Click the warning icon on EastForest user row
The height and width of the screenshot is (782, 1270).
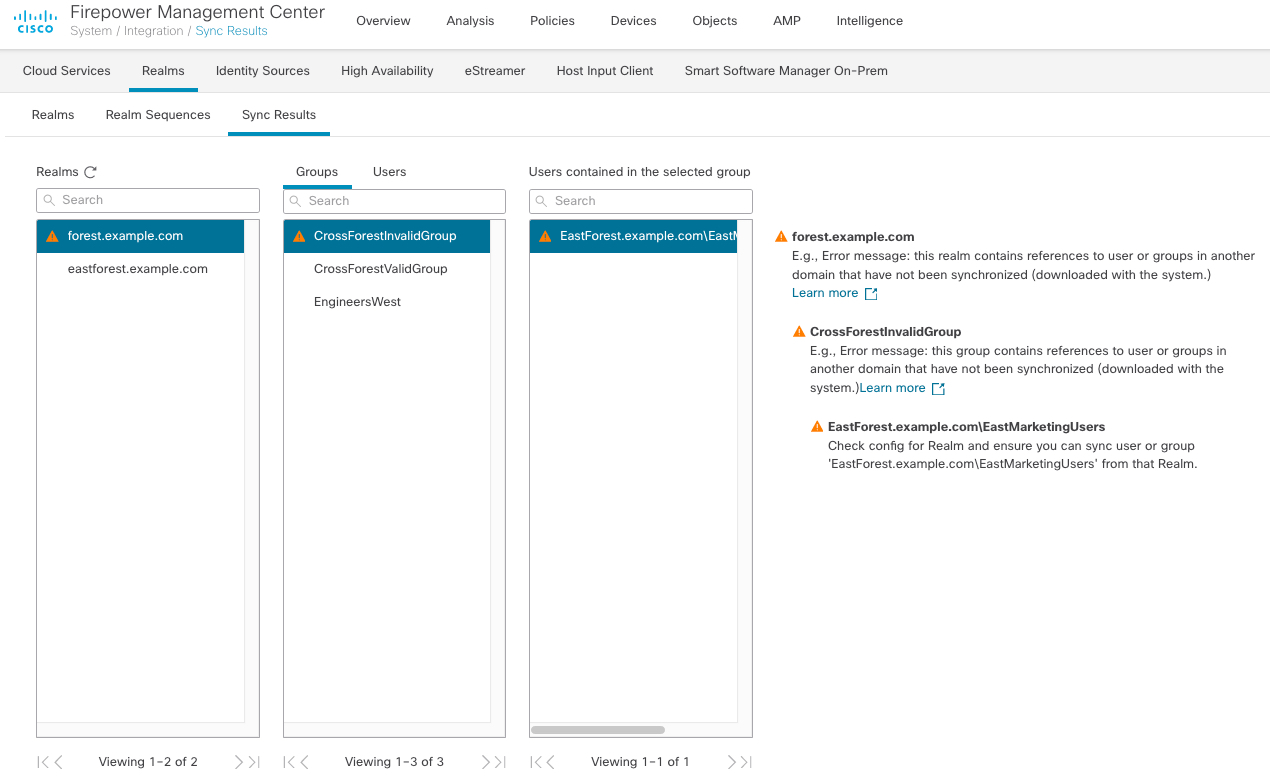545,236
